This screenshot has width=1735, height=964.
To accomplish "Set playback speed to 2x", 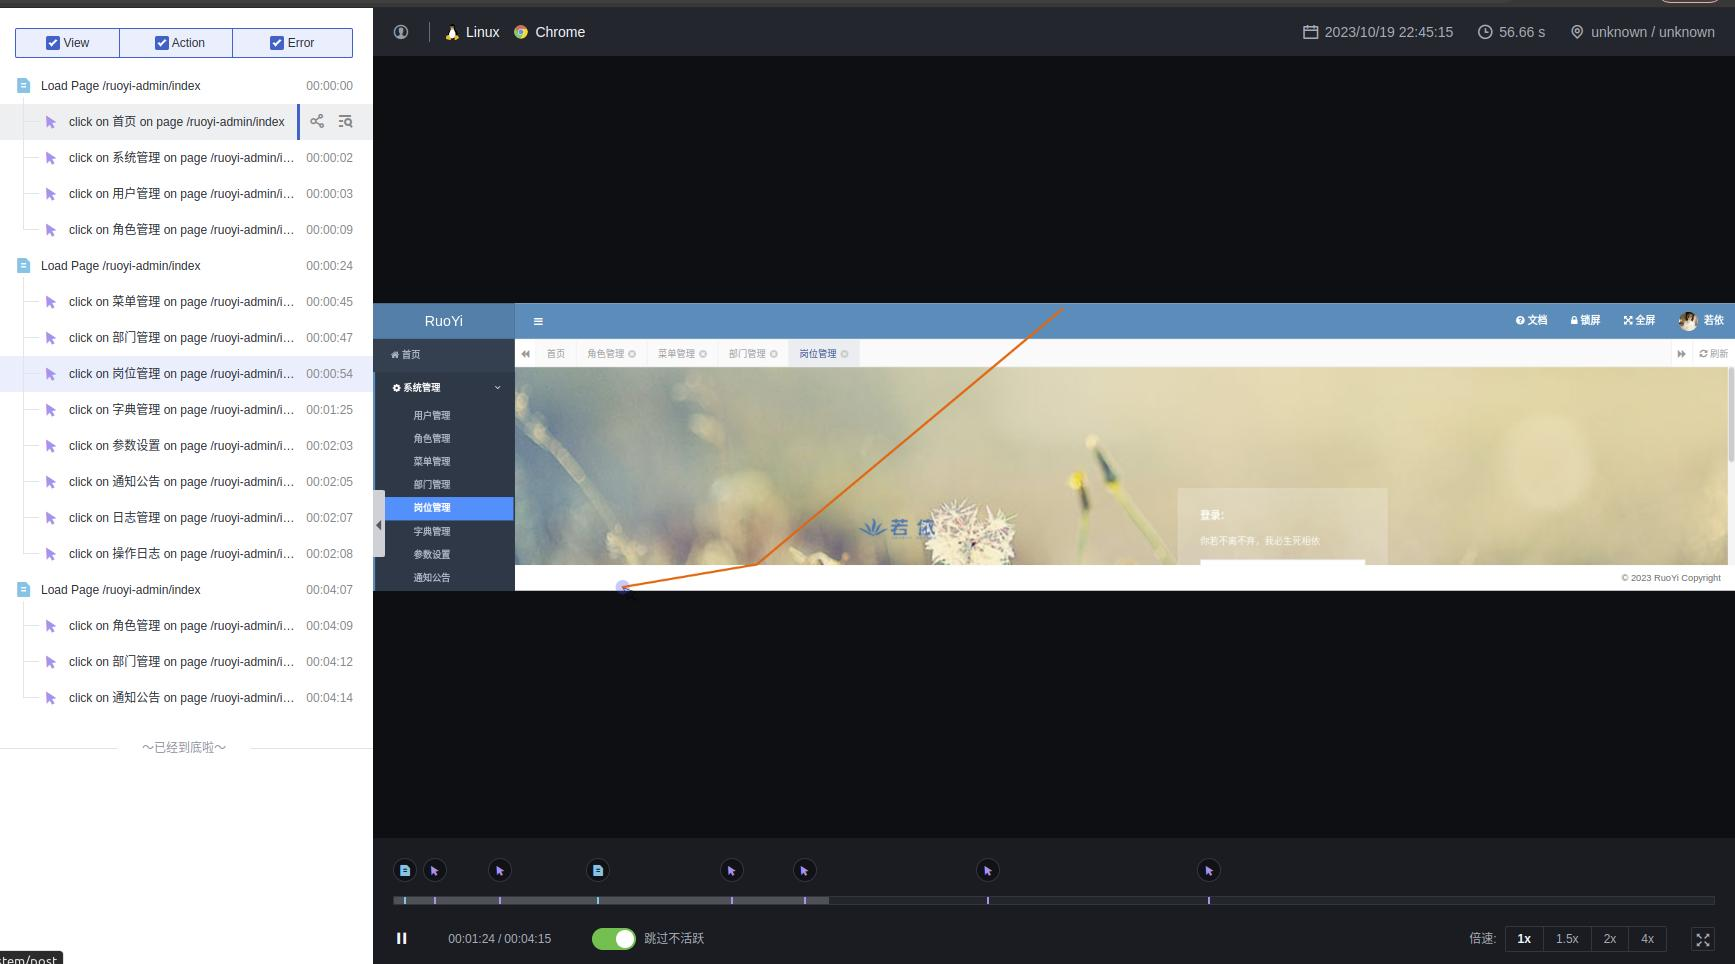I will pos(1610,939).
